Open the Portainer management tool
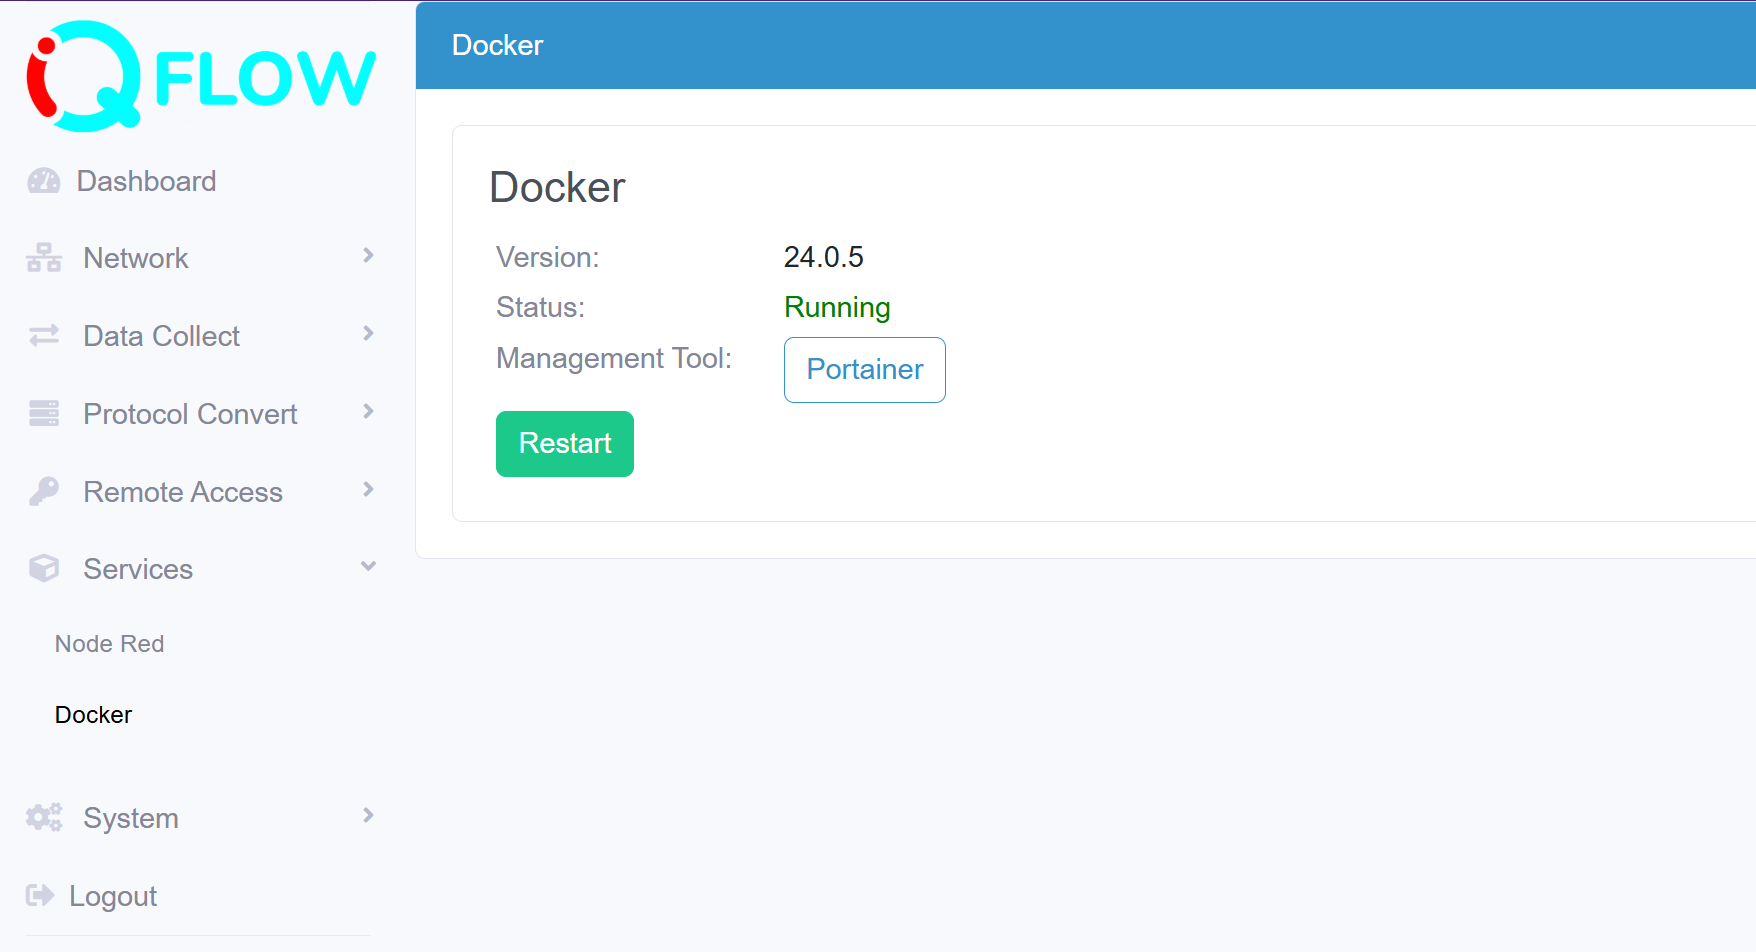Screen dimensions: 1756x952 point(864,370)
